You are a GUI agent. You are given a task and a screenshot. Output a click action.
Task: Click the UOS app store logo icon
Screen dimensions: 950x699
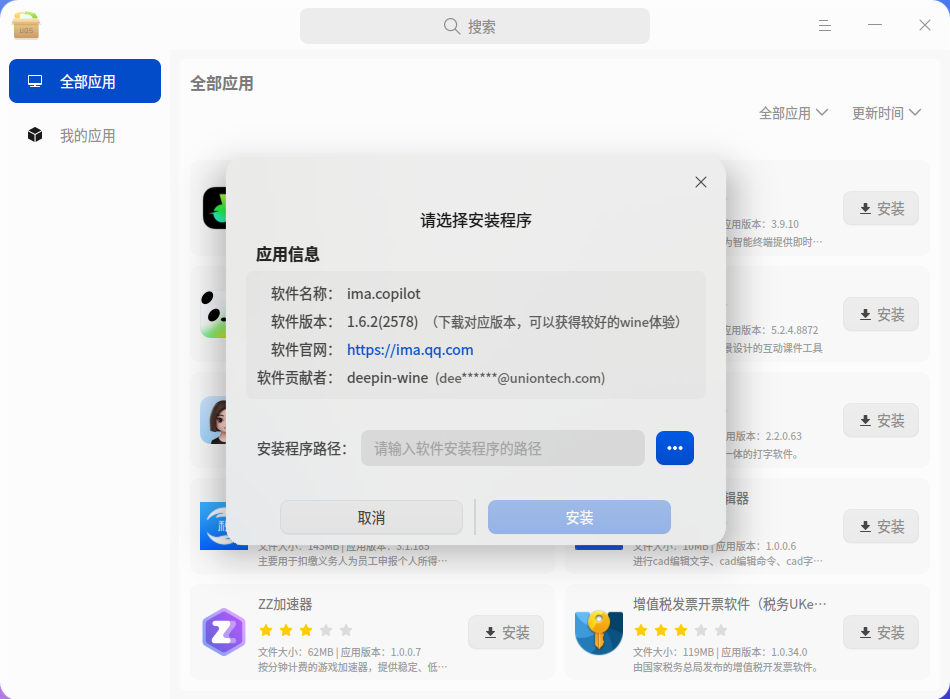click(x=25, y=25)
